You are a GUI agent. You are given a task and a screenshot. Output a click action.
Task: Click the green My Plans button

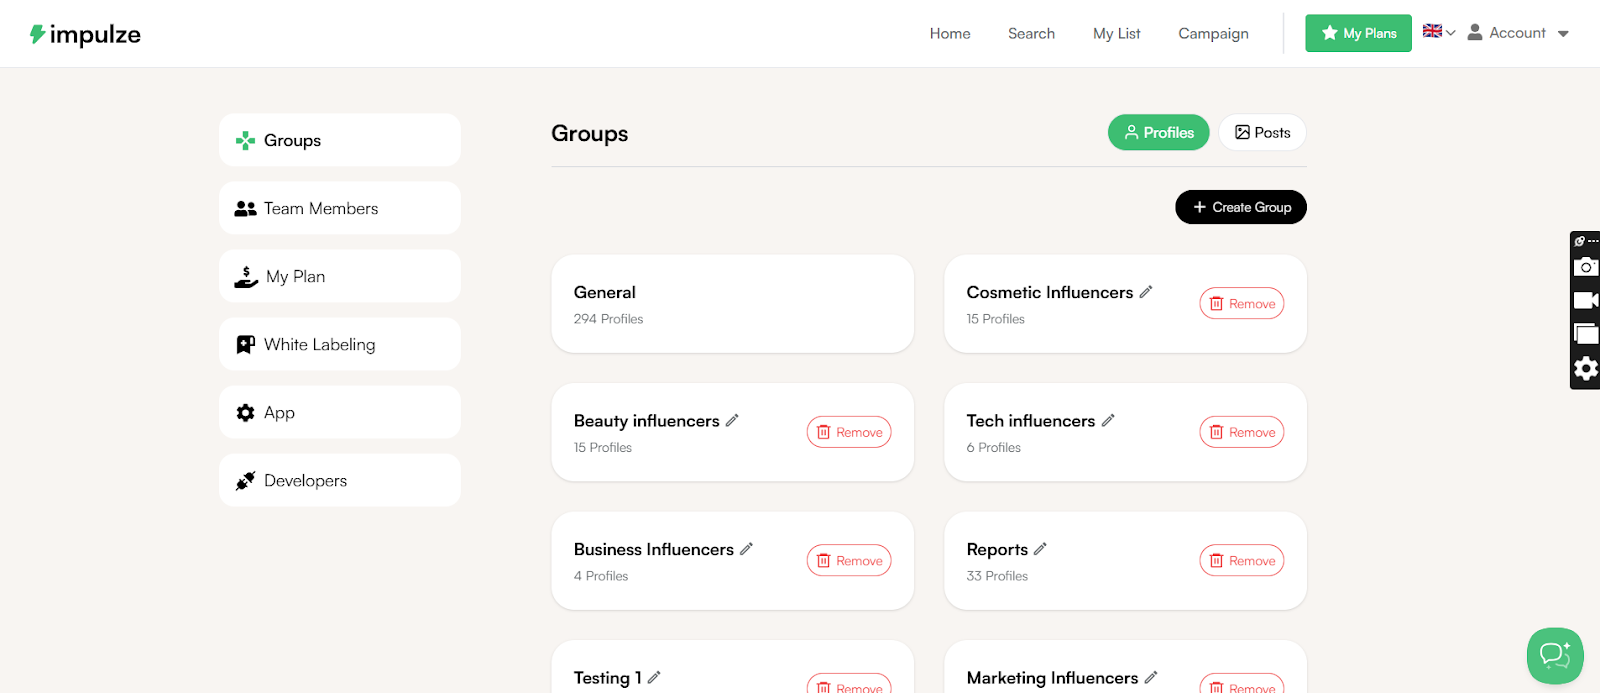point(1358,33)
